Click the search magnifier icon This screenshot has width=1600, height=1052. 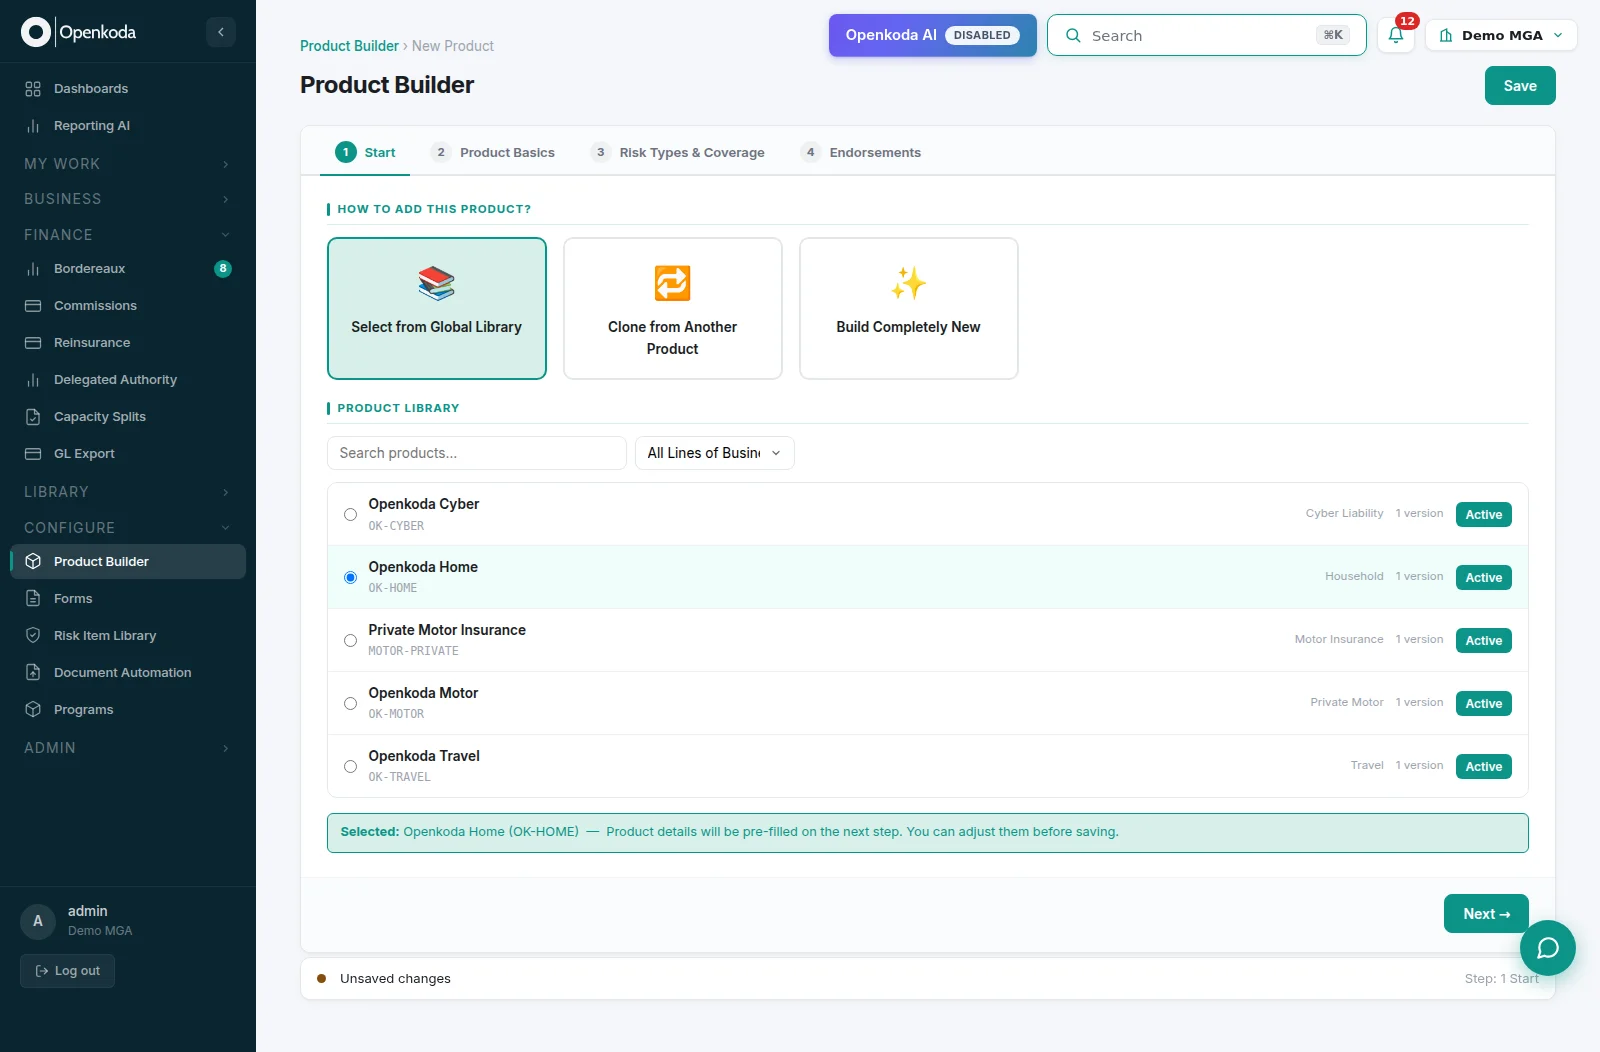point(1073,35)
